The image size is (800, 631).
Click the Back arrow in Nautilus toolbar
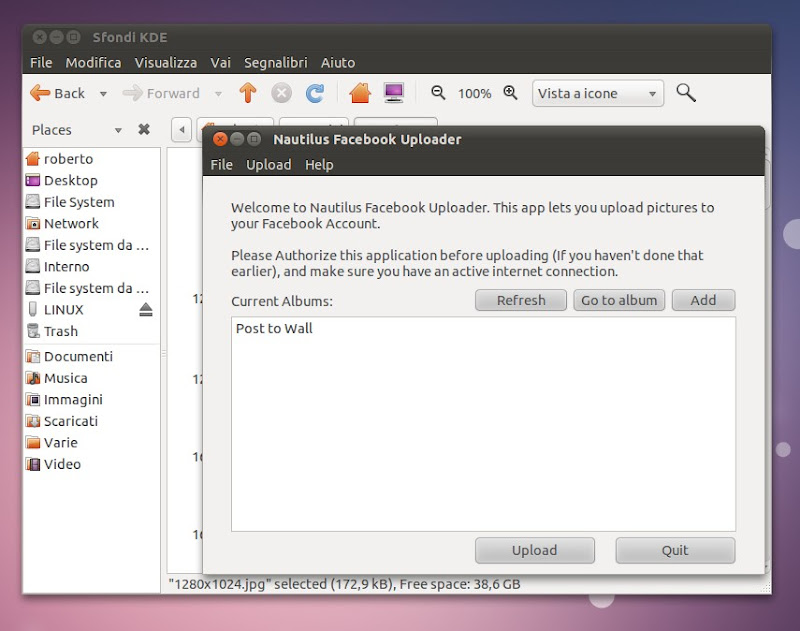tap(57, 93)
